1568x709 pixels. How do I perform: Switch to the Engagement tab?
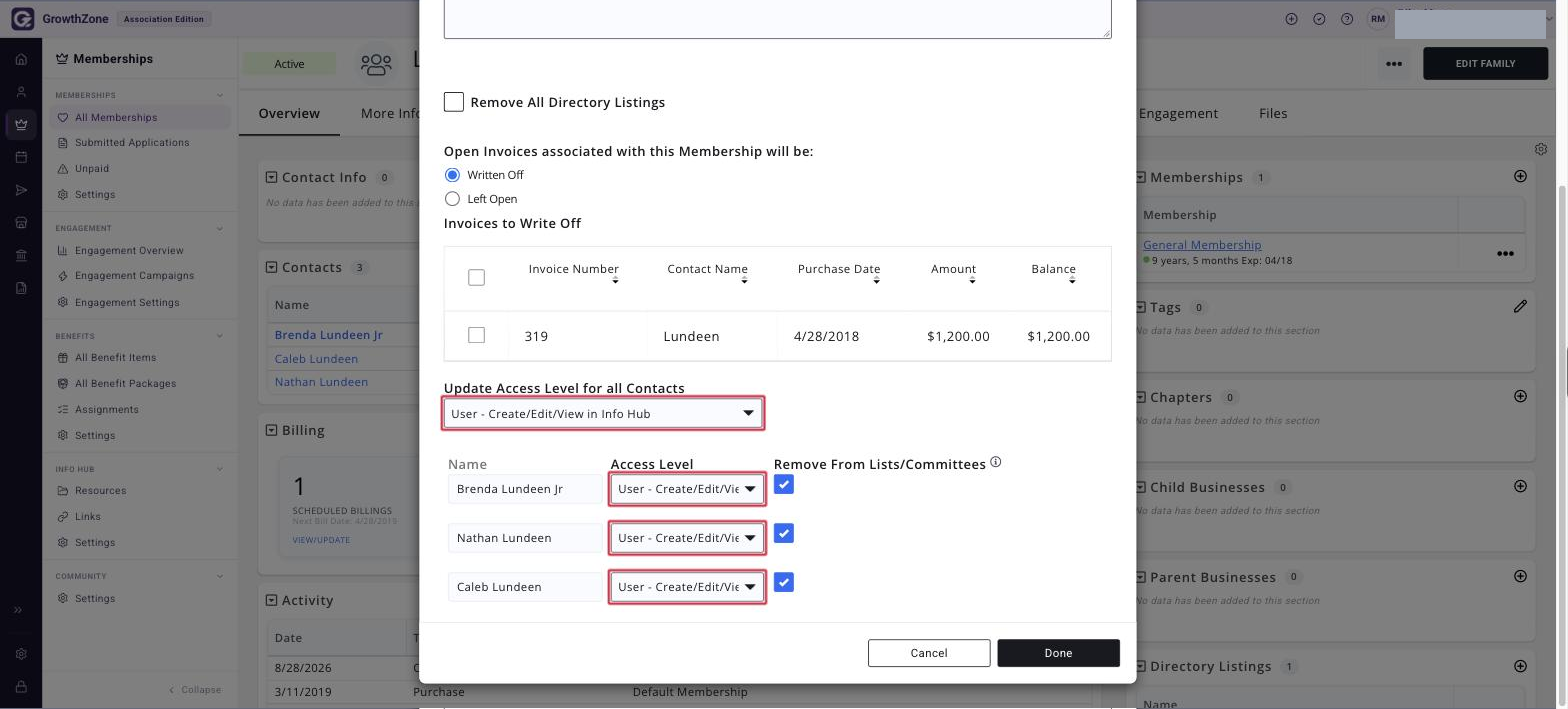click(x=1178, y=113)
